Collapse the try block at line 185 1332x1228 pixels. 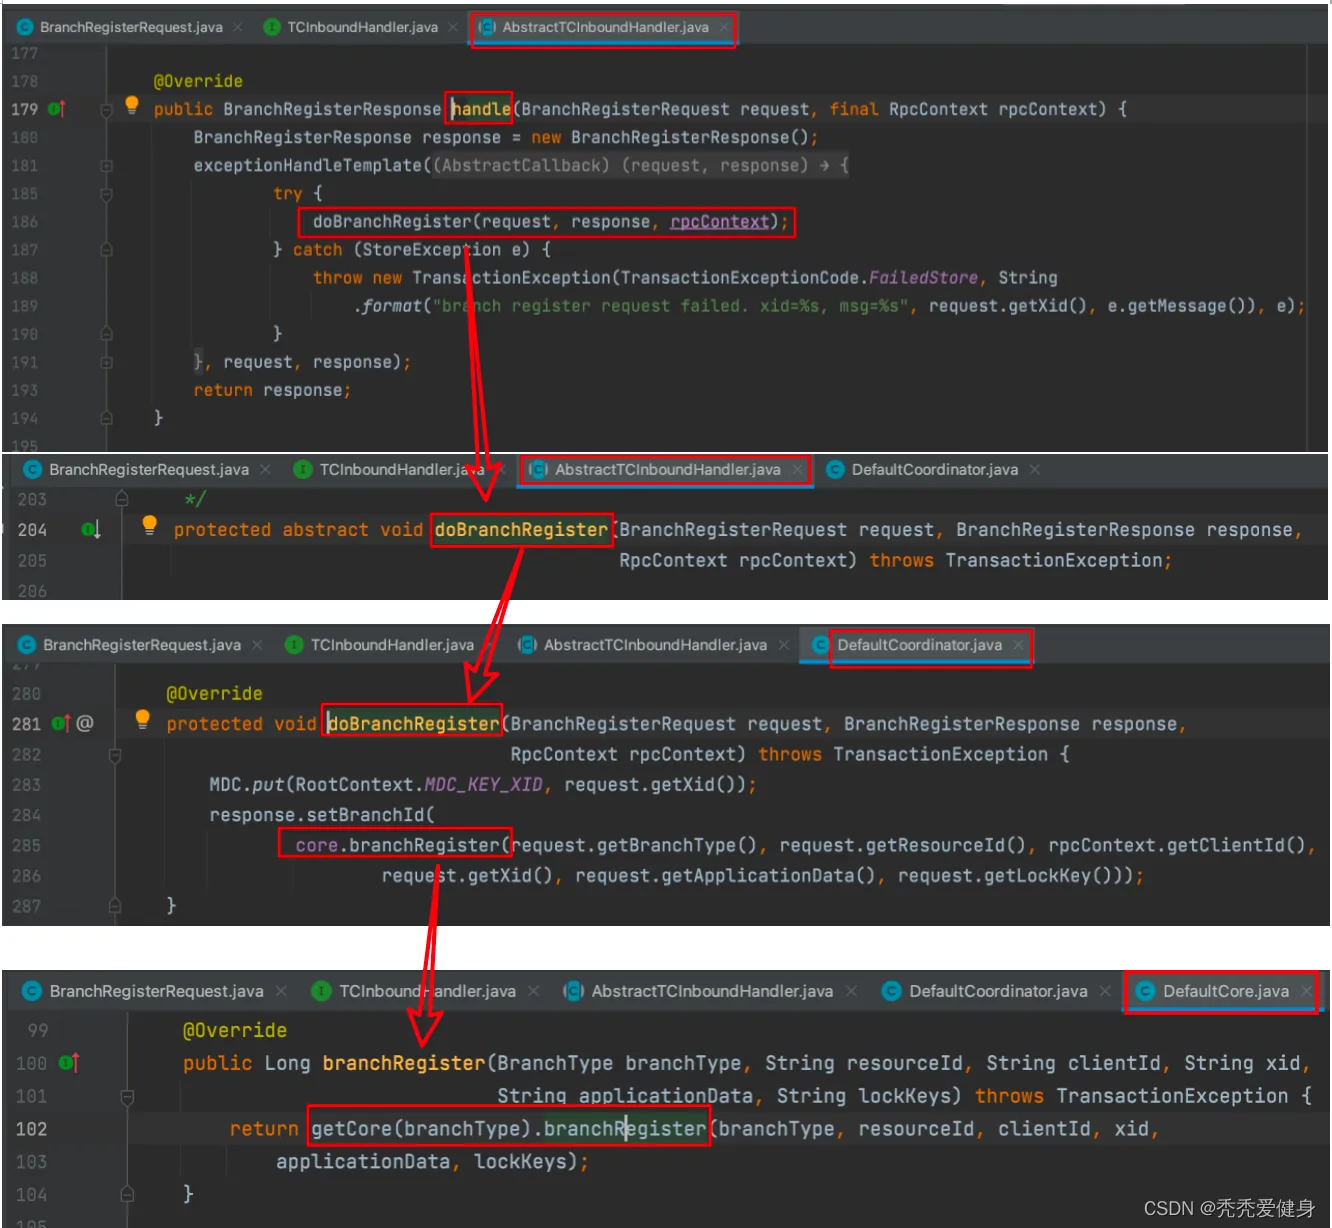[106, 194]
